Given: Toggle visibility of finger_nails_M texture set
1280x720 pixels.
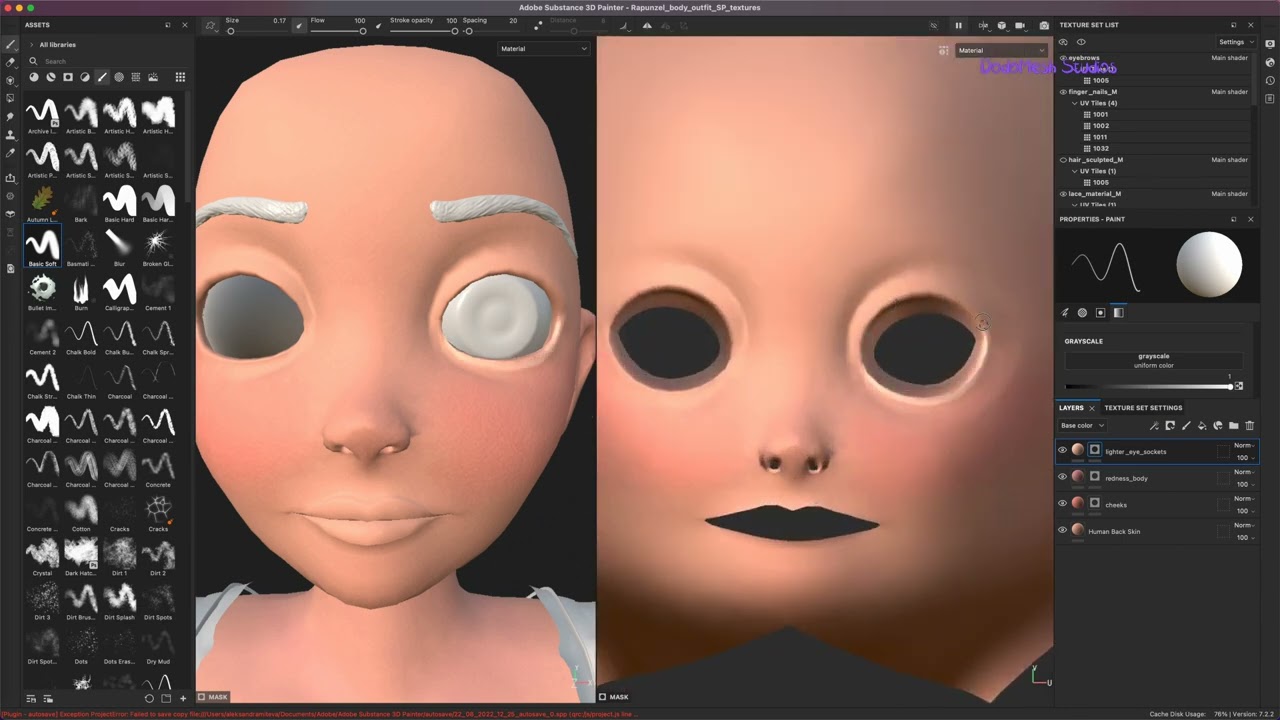Looking at the screenshot, I should (x=1063, y=92).
